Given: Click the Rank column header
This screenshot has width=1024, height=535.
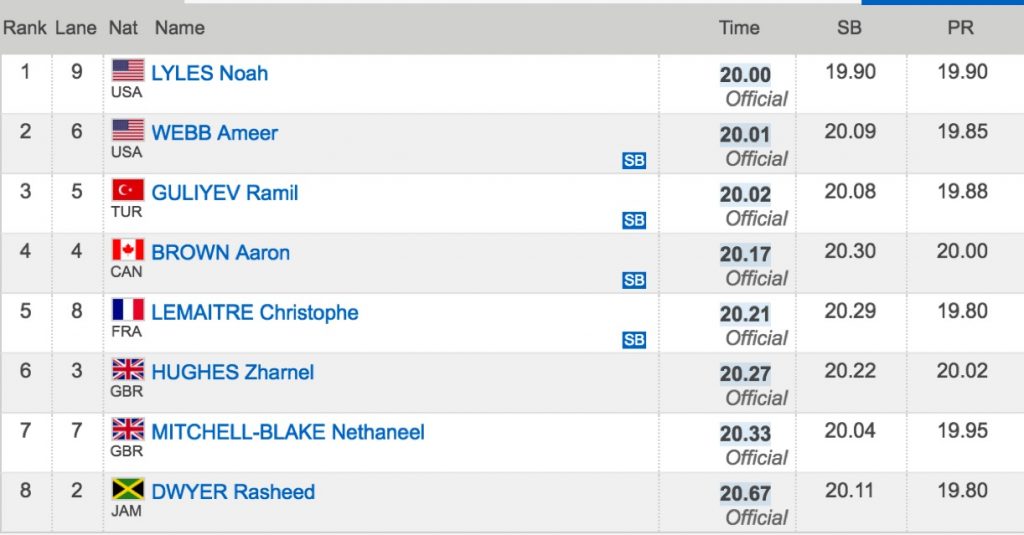Looking at the screenshot, I should tap(25, 27).
